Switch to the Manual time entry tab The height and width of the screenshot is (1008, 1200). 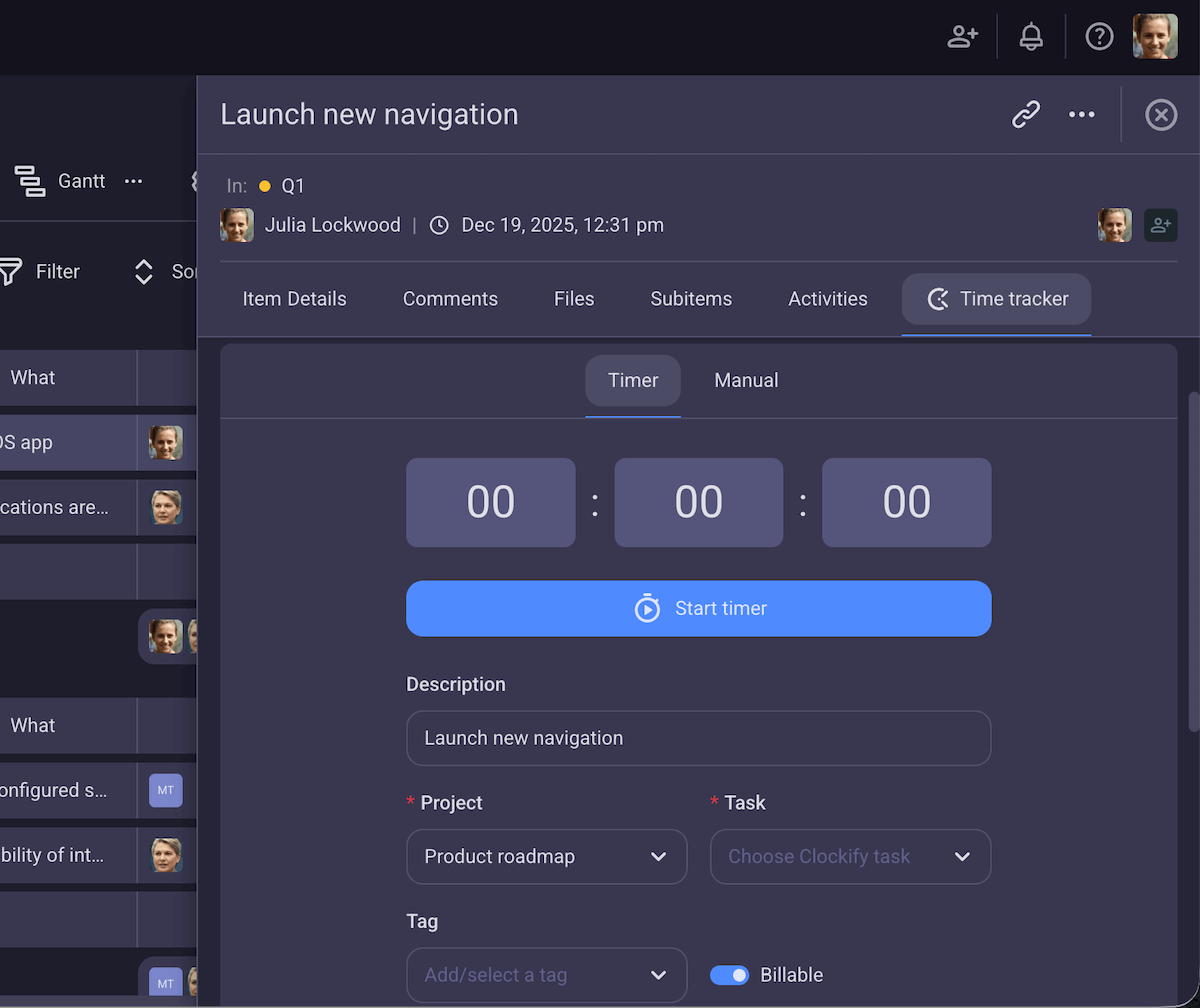click(x=746, y=380)
